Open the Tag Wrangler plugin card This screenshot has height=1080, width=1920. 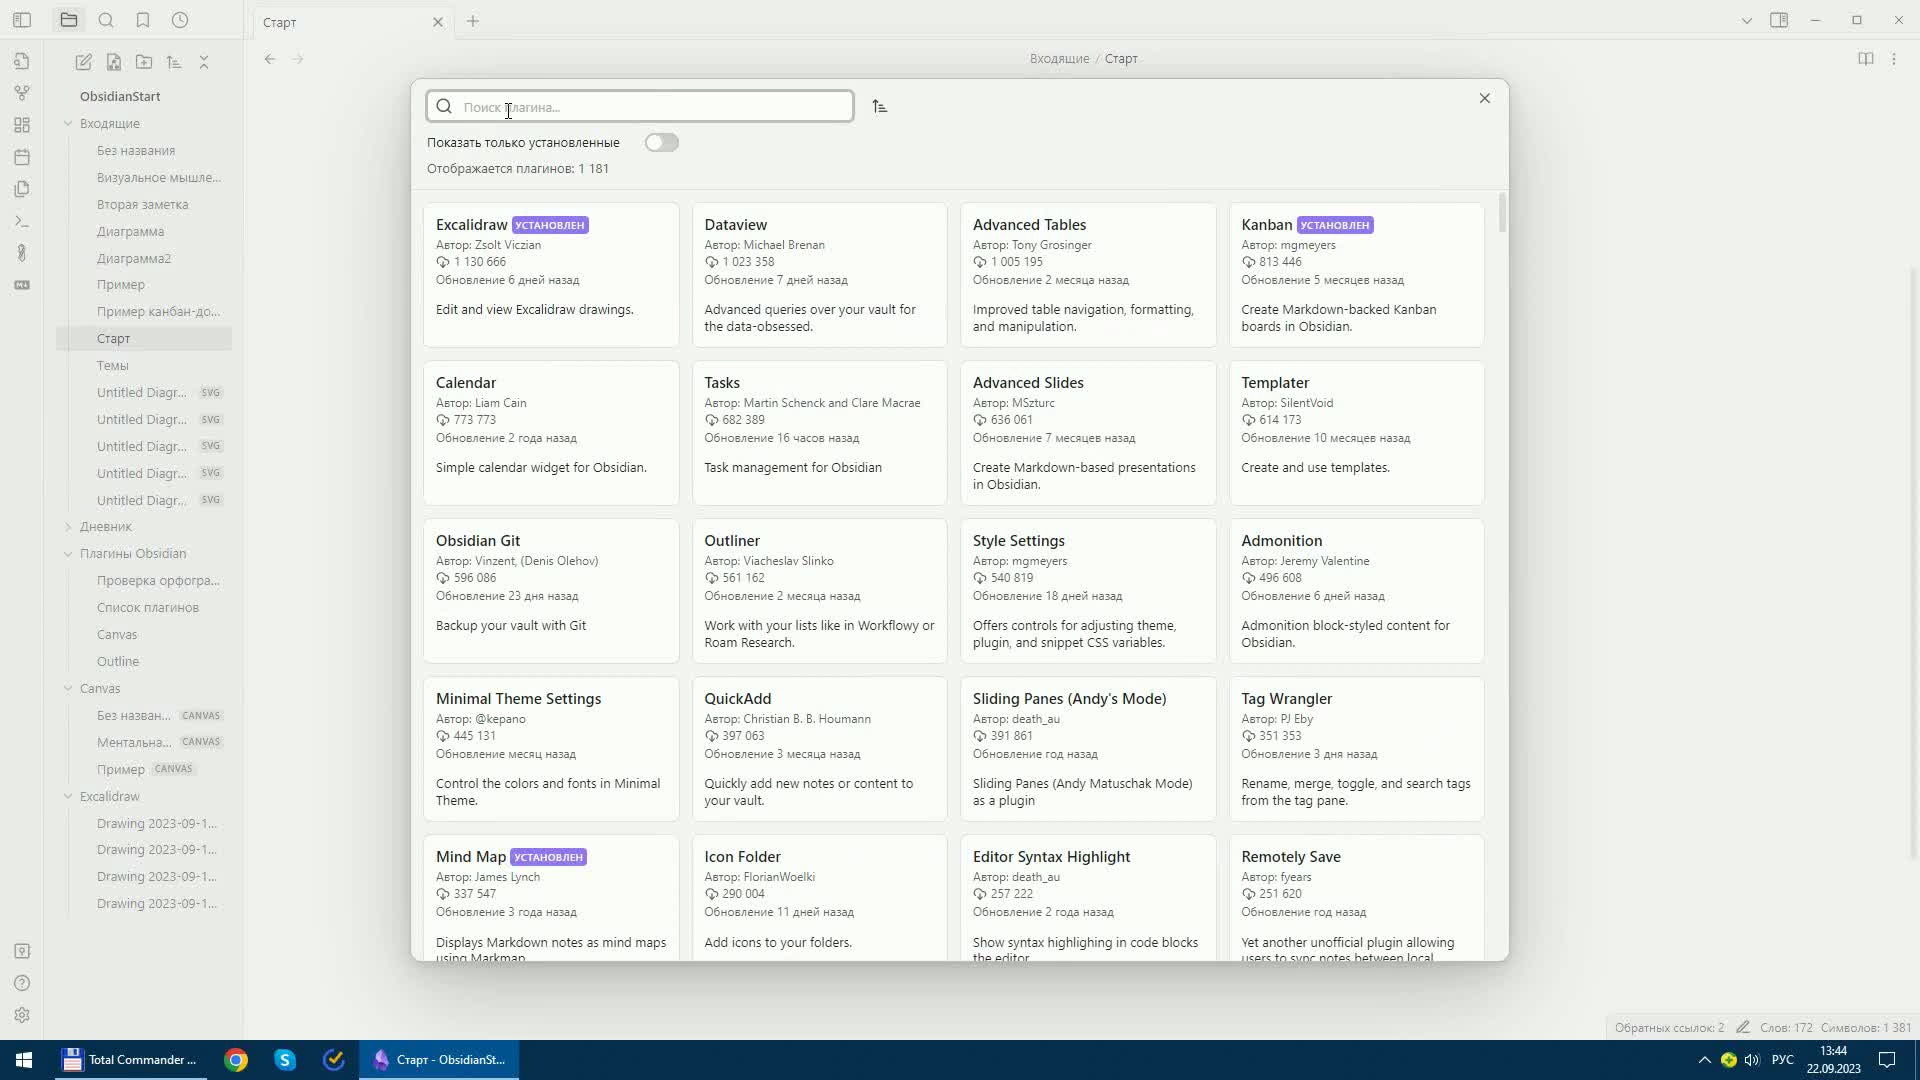[1357, 749]
